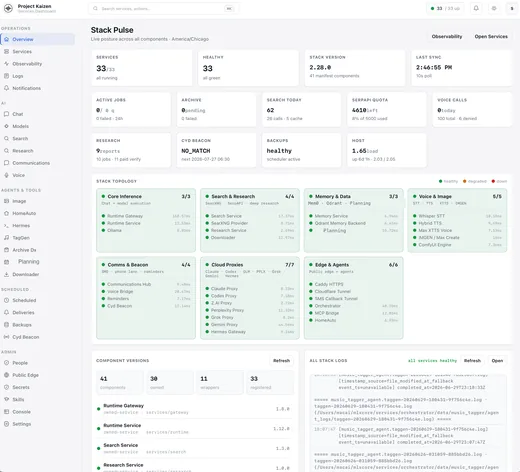
Task: Click the Cyd Beacon NO_MATCH card
Action: click(x=216, y=150)
